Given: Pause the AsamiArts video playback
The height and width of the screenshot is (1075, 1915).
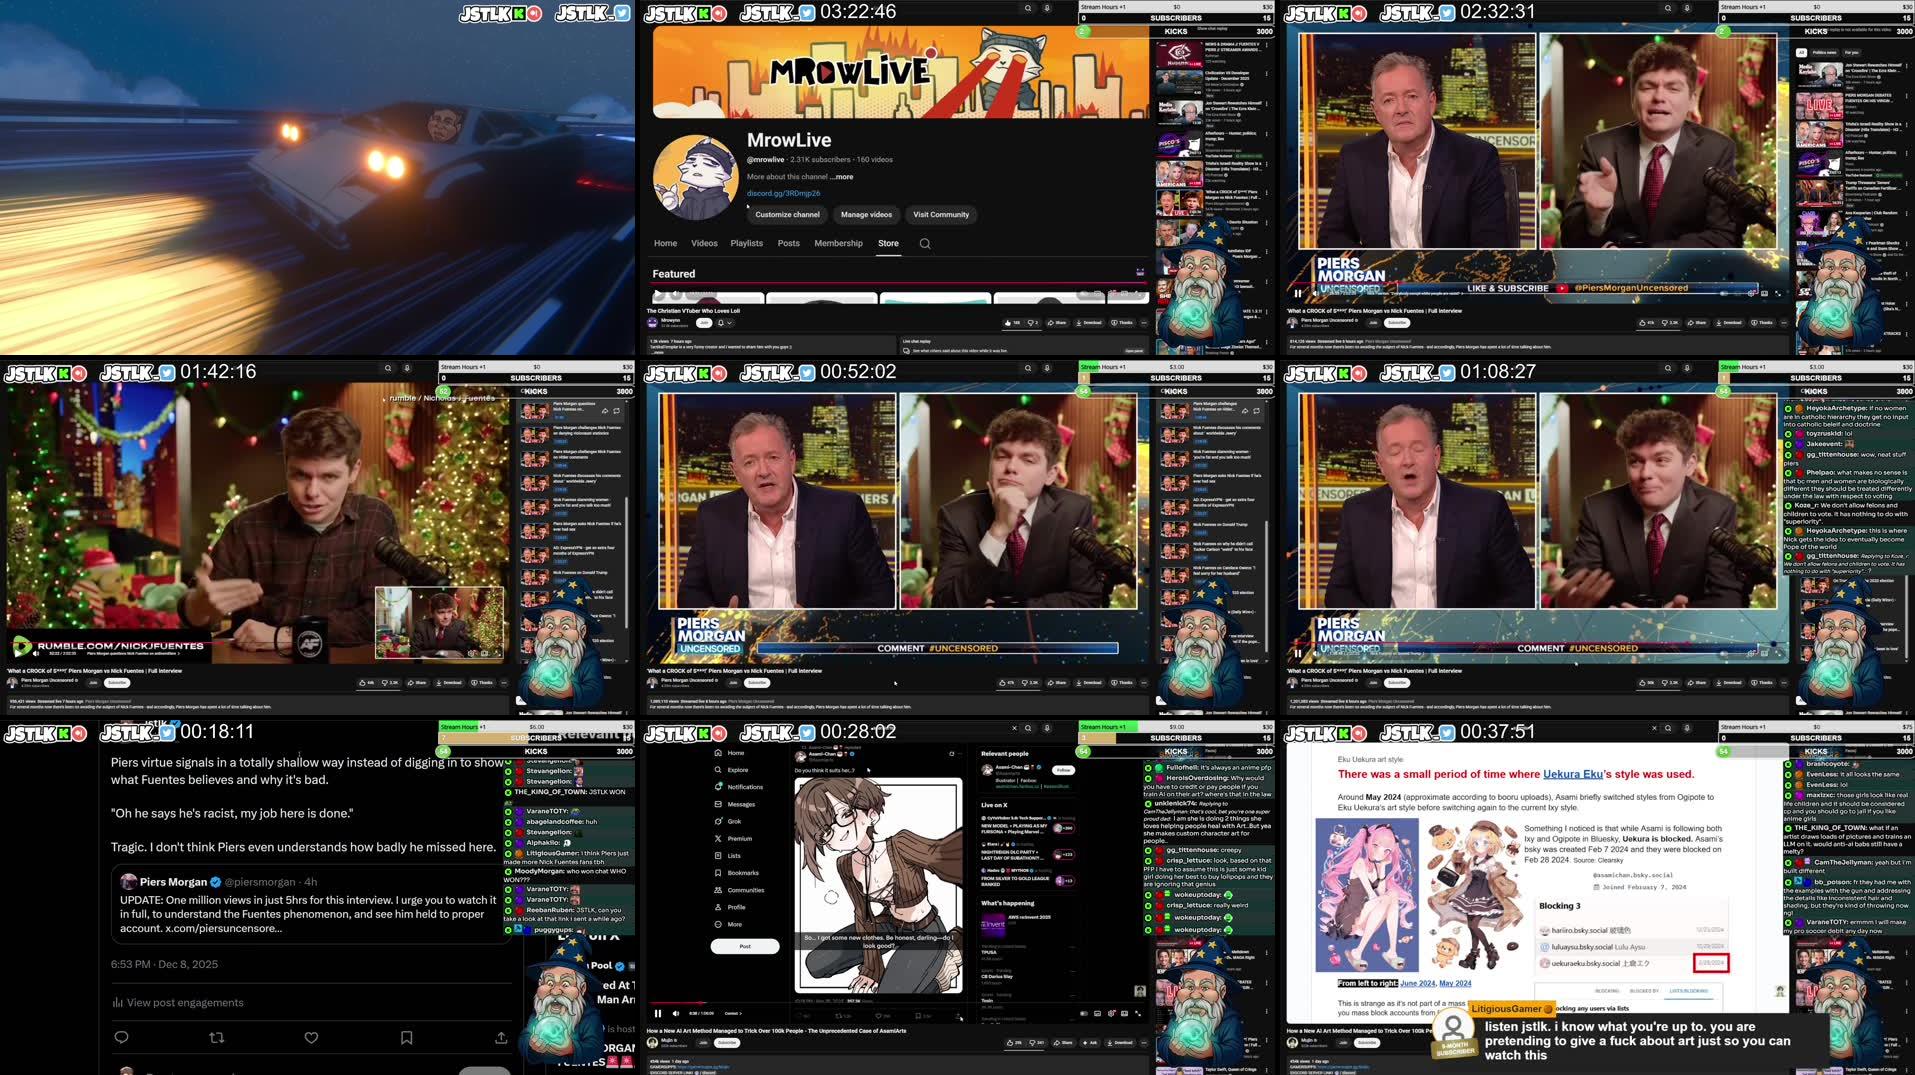Looking at the screenshot, I should [657, 1013].
